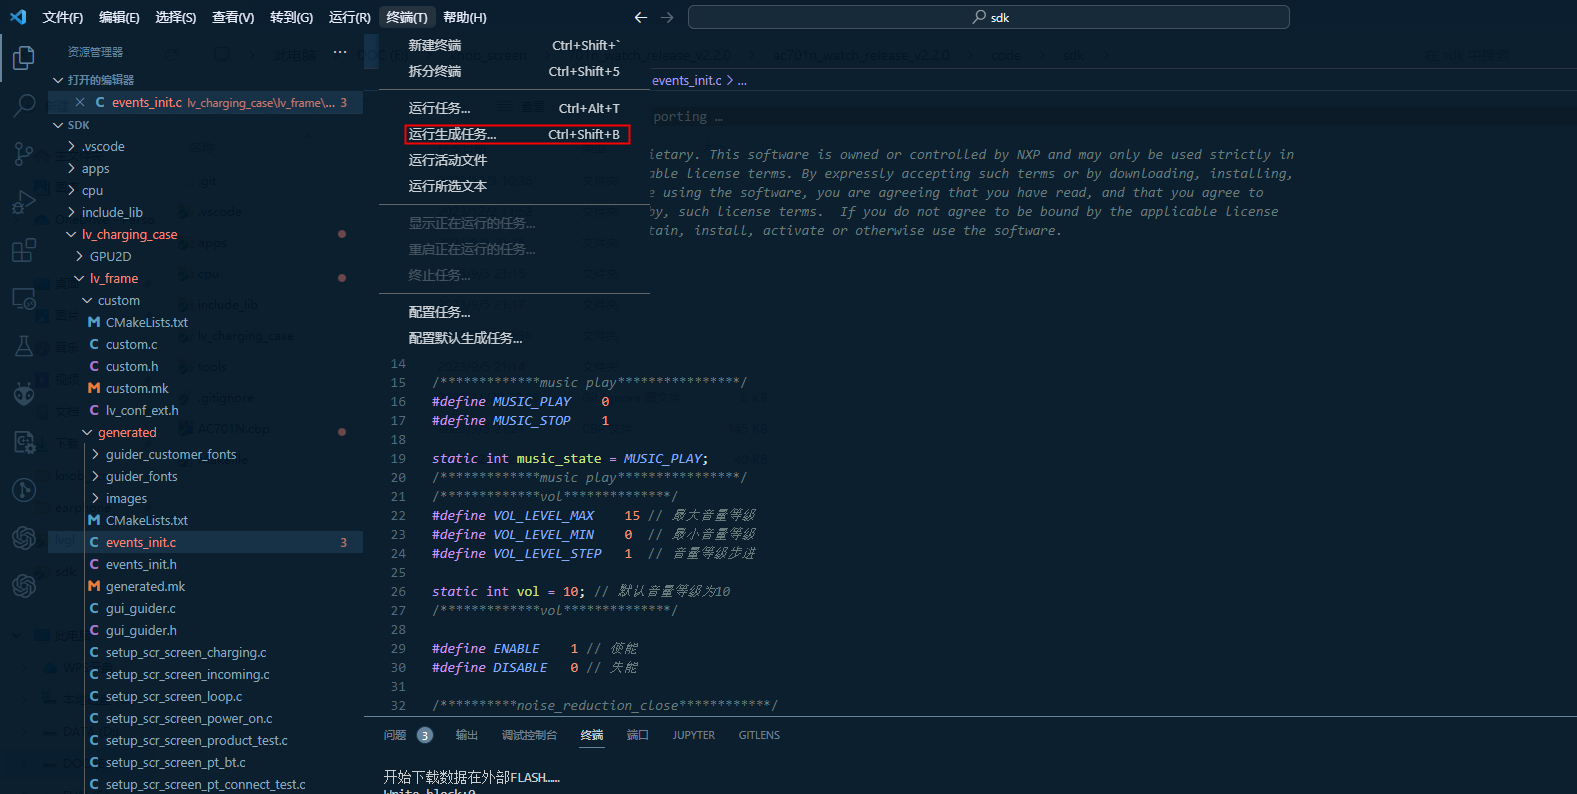Switch to the 调试控制台 panel tab
Viewport: 1577px width, 794px height.
pyautogui.click(x=529, y=735)
